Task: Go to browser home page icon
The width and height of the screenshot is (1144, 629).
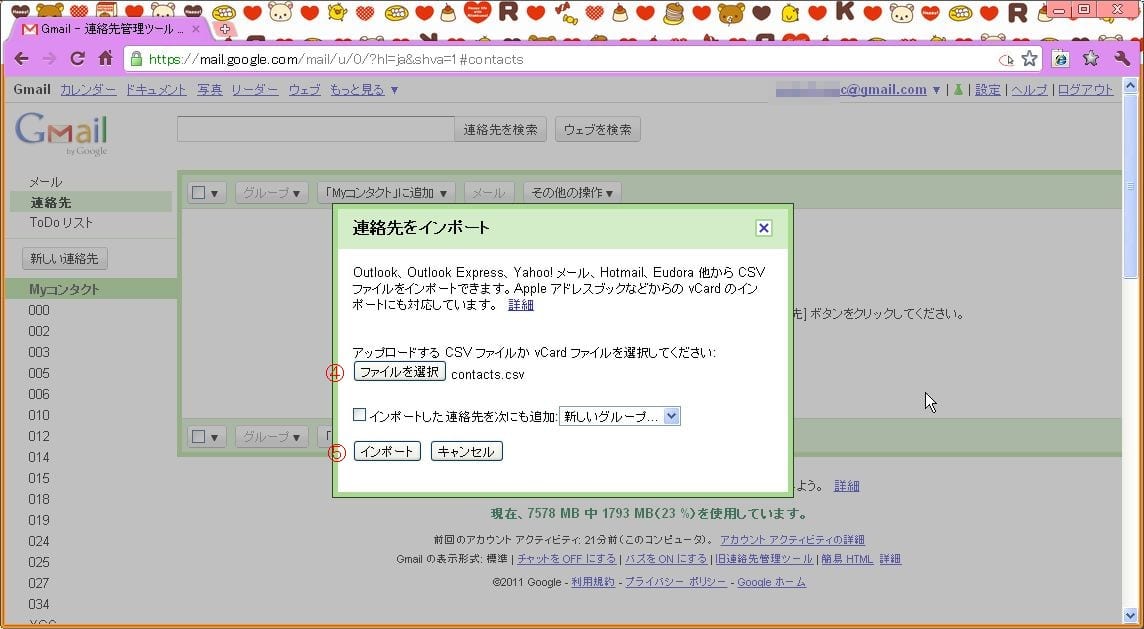Action: pyautogui.click(x=105, y=59)
